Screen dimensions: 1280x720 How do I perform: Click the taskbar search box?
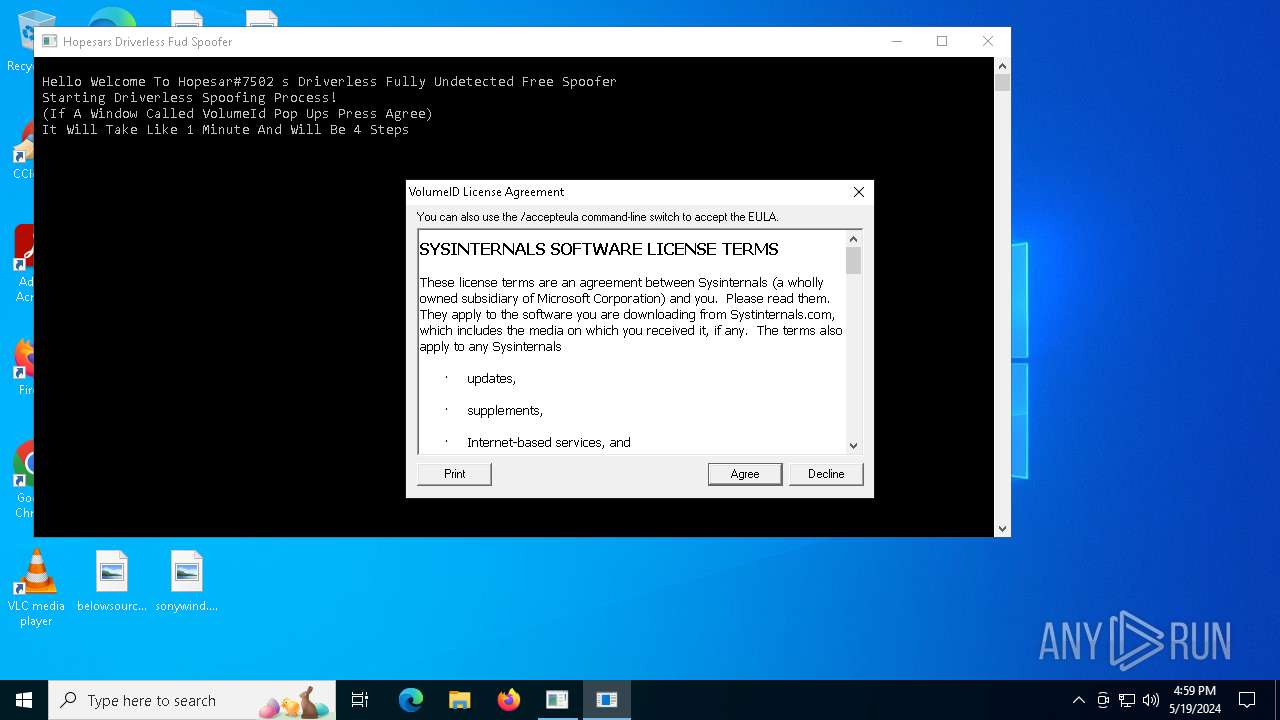192,700
